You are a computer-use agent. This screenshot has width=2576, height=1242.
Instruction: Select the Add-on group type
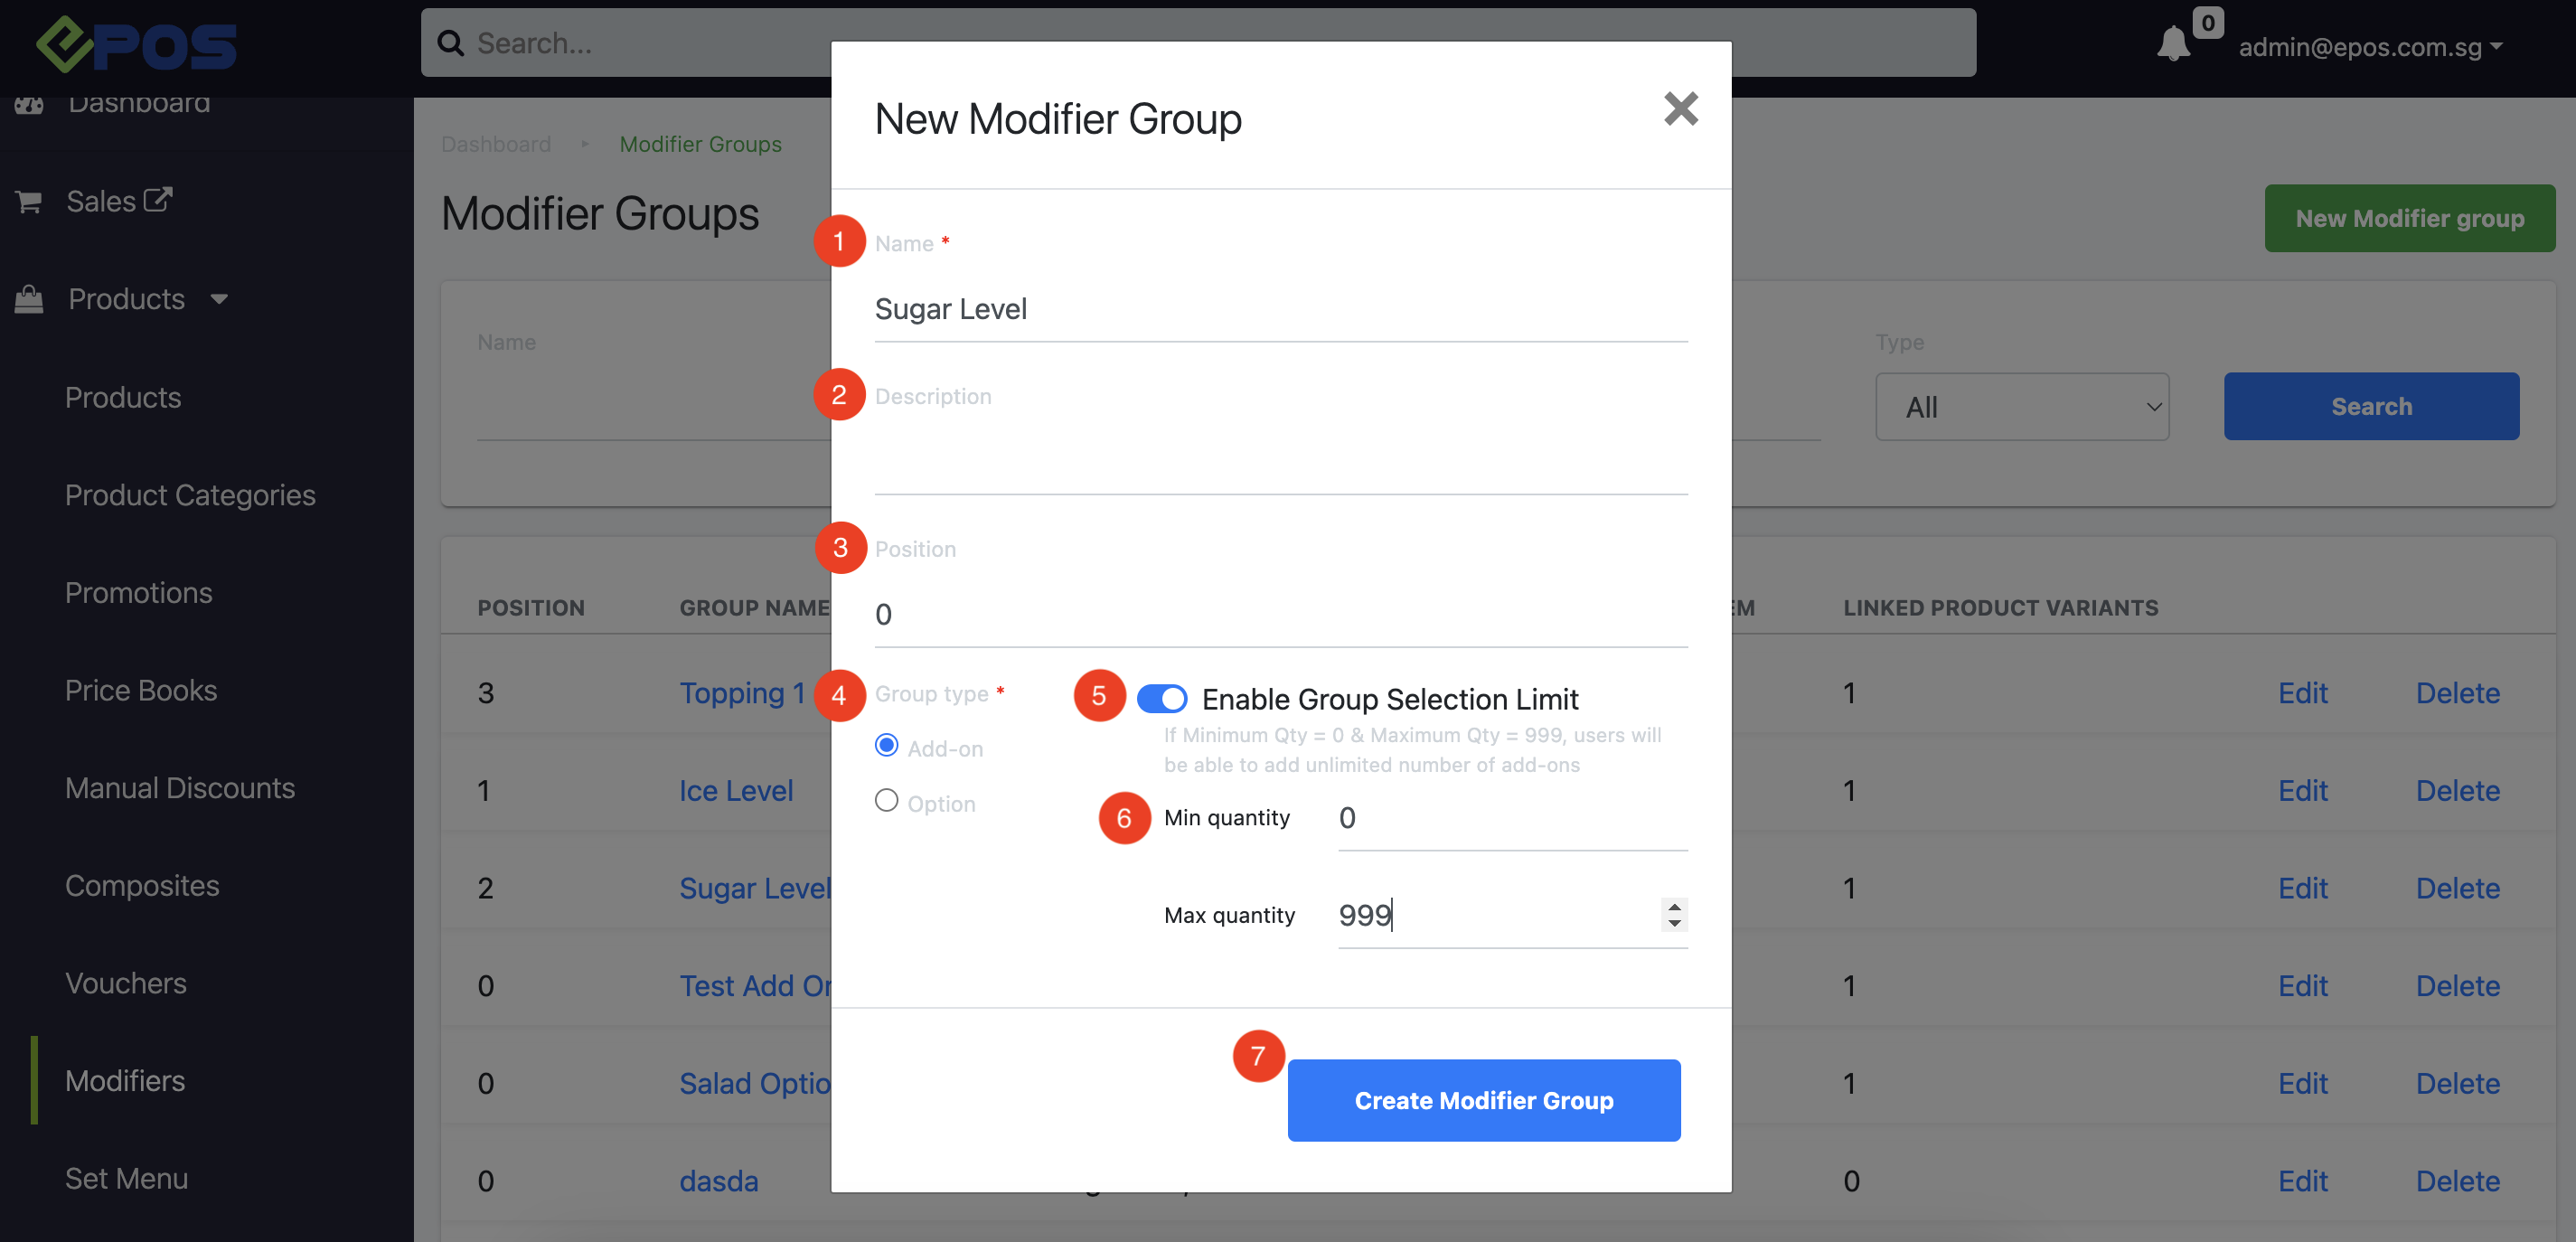(886, 745)
